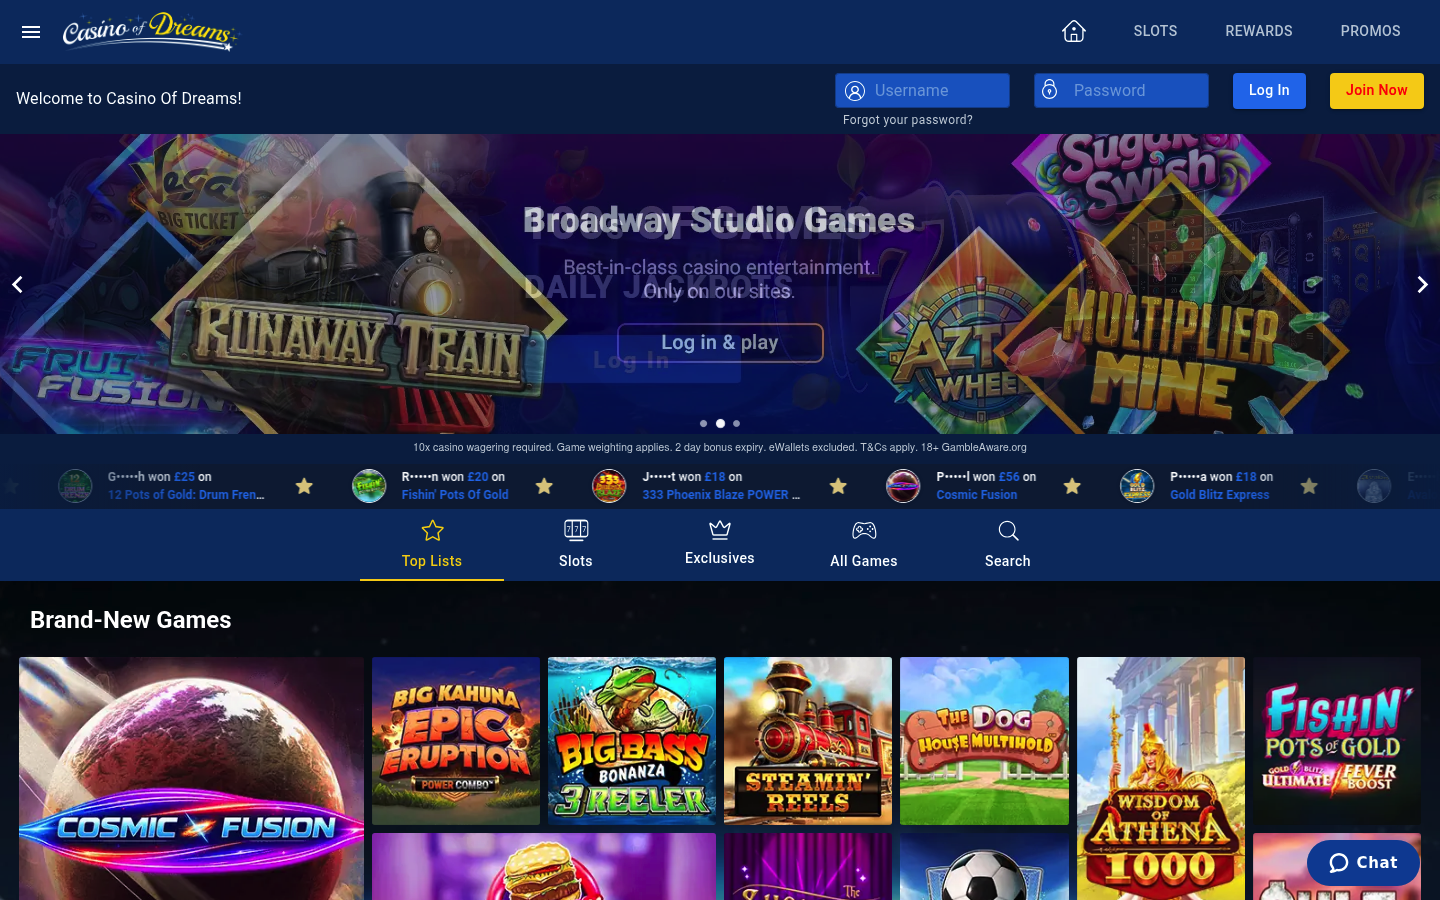The width and height of the screenshot is (1440, 900).
Task: Click the Log in & play button
Action: click(x=720, y=343)
